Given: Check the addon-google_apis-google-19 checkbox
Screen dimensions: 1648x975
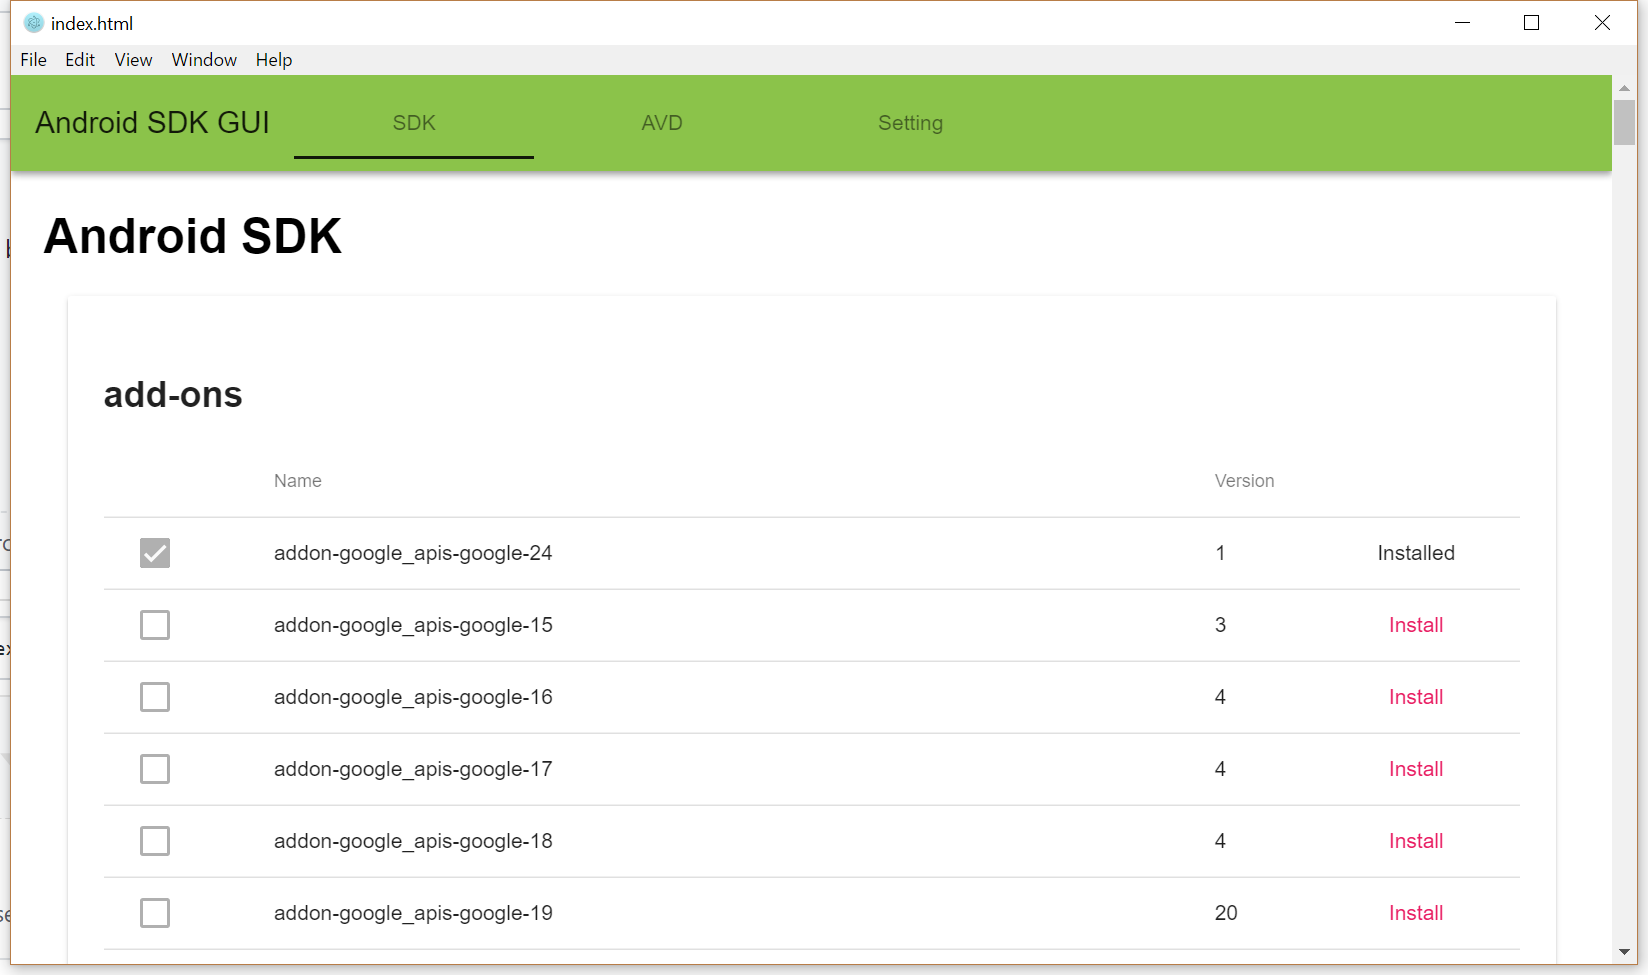Looking at the screenshot, I should (x=155, y=913).
